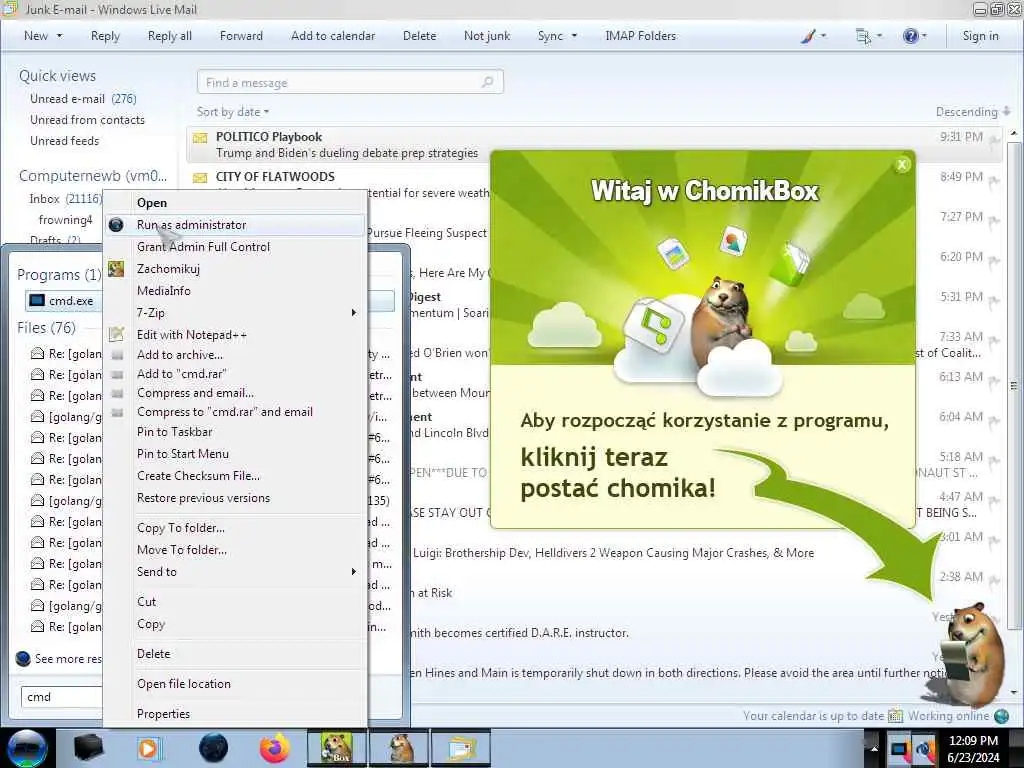Screen dimensions: 1024x768
Task: Open the Inbox folder
Action: [x=65, y=199]
